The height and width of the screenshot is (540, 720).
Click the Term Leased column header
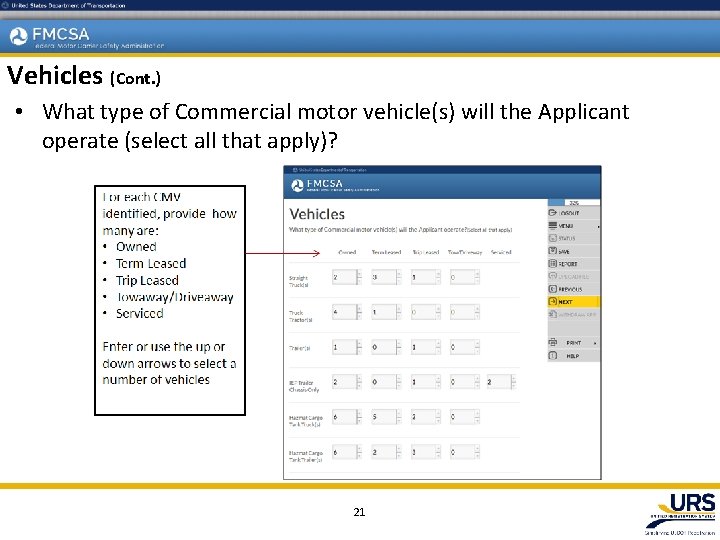coord(386,252)
